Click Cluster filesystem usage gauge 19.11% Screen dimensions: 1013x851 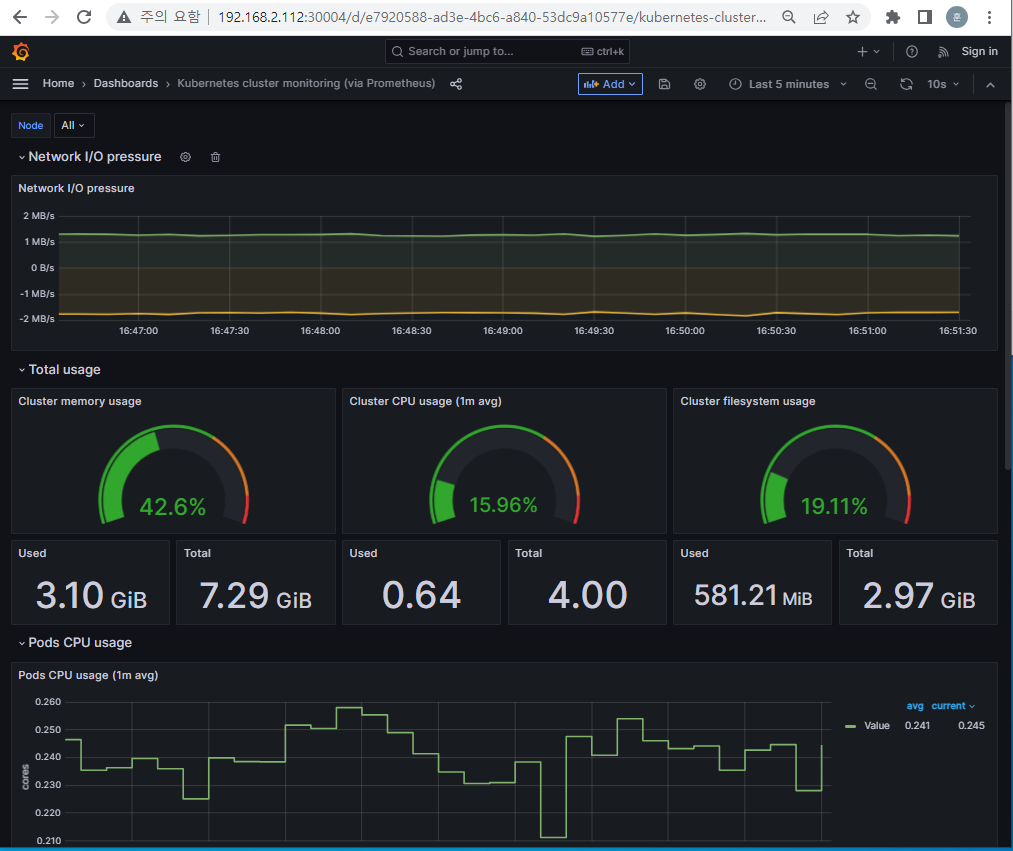tap(835, 475)
